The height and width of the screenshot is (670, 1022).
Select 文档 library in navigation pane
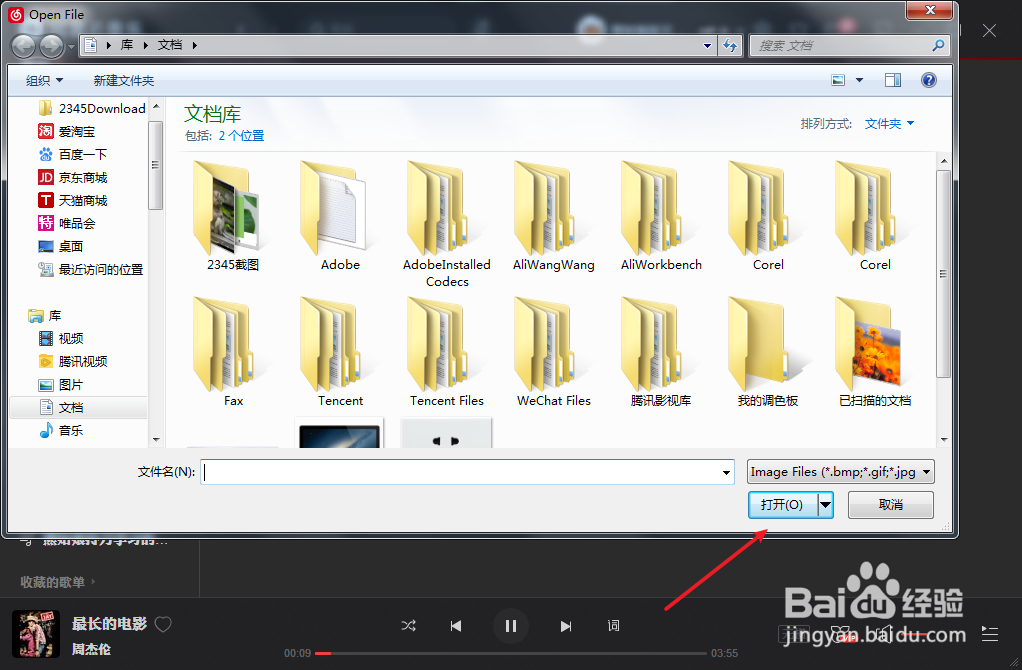78,407
